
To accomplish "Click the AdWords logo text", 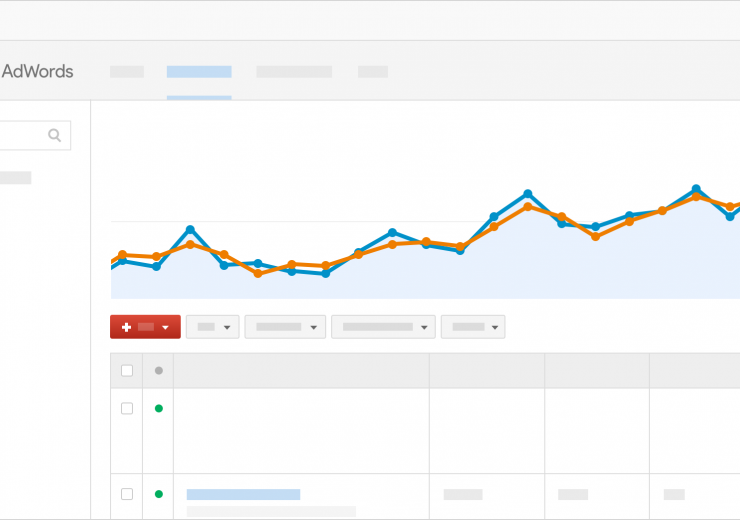I will tap(37, 72).
